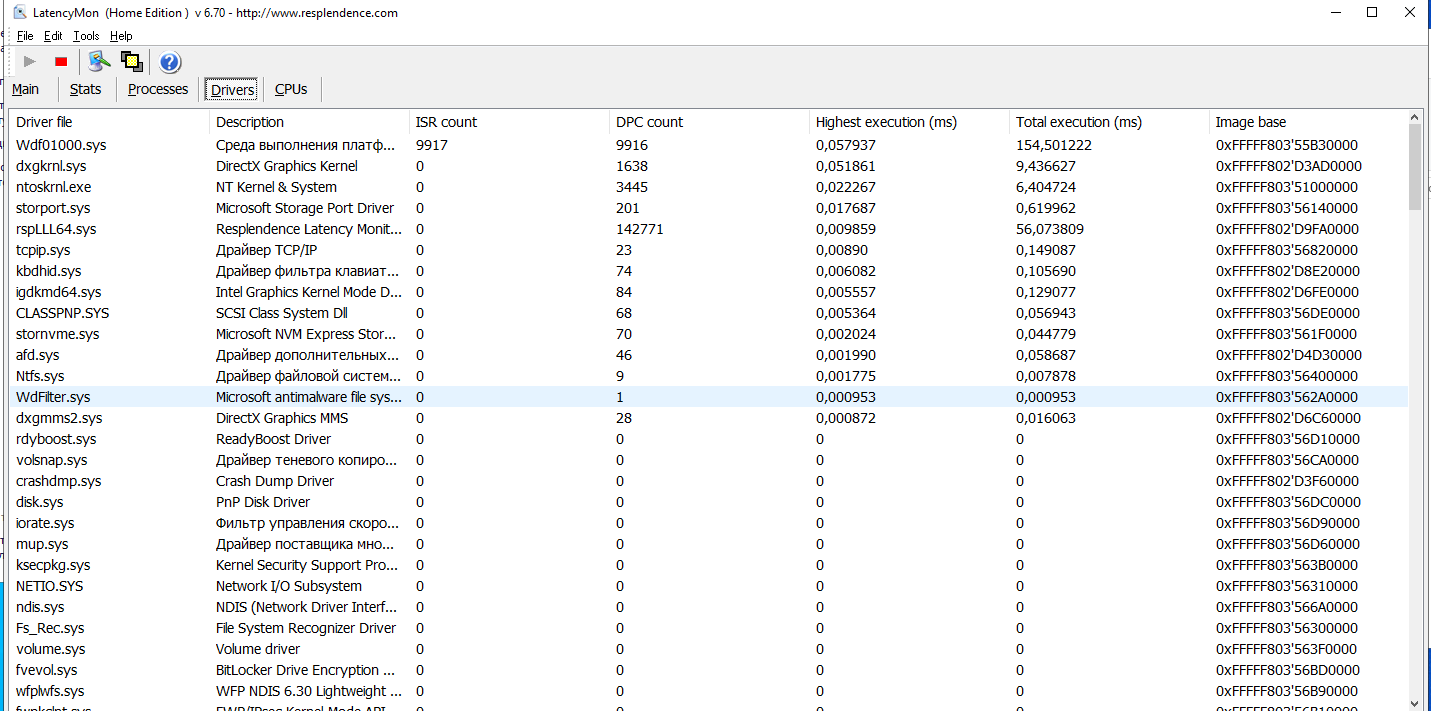Screen dimensions: 1431x711
Task: Select the dxgkrnl.sys driver row
Action: coord(708,166)
